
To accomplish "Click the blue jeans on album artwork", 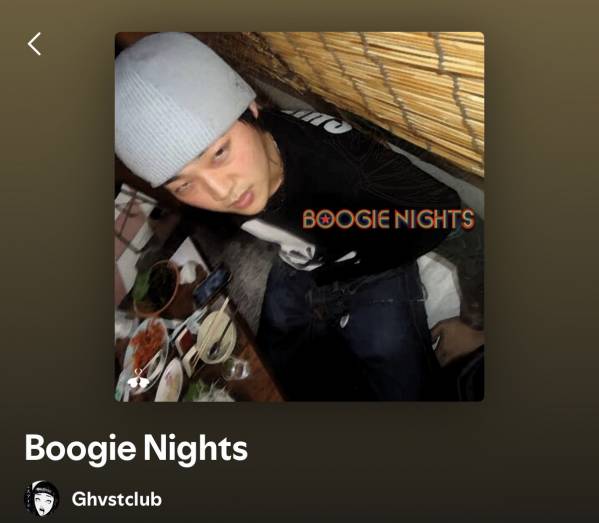I will (344, 325).
